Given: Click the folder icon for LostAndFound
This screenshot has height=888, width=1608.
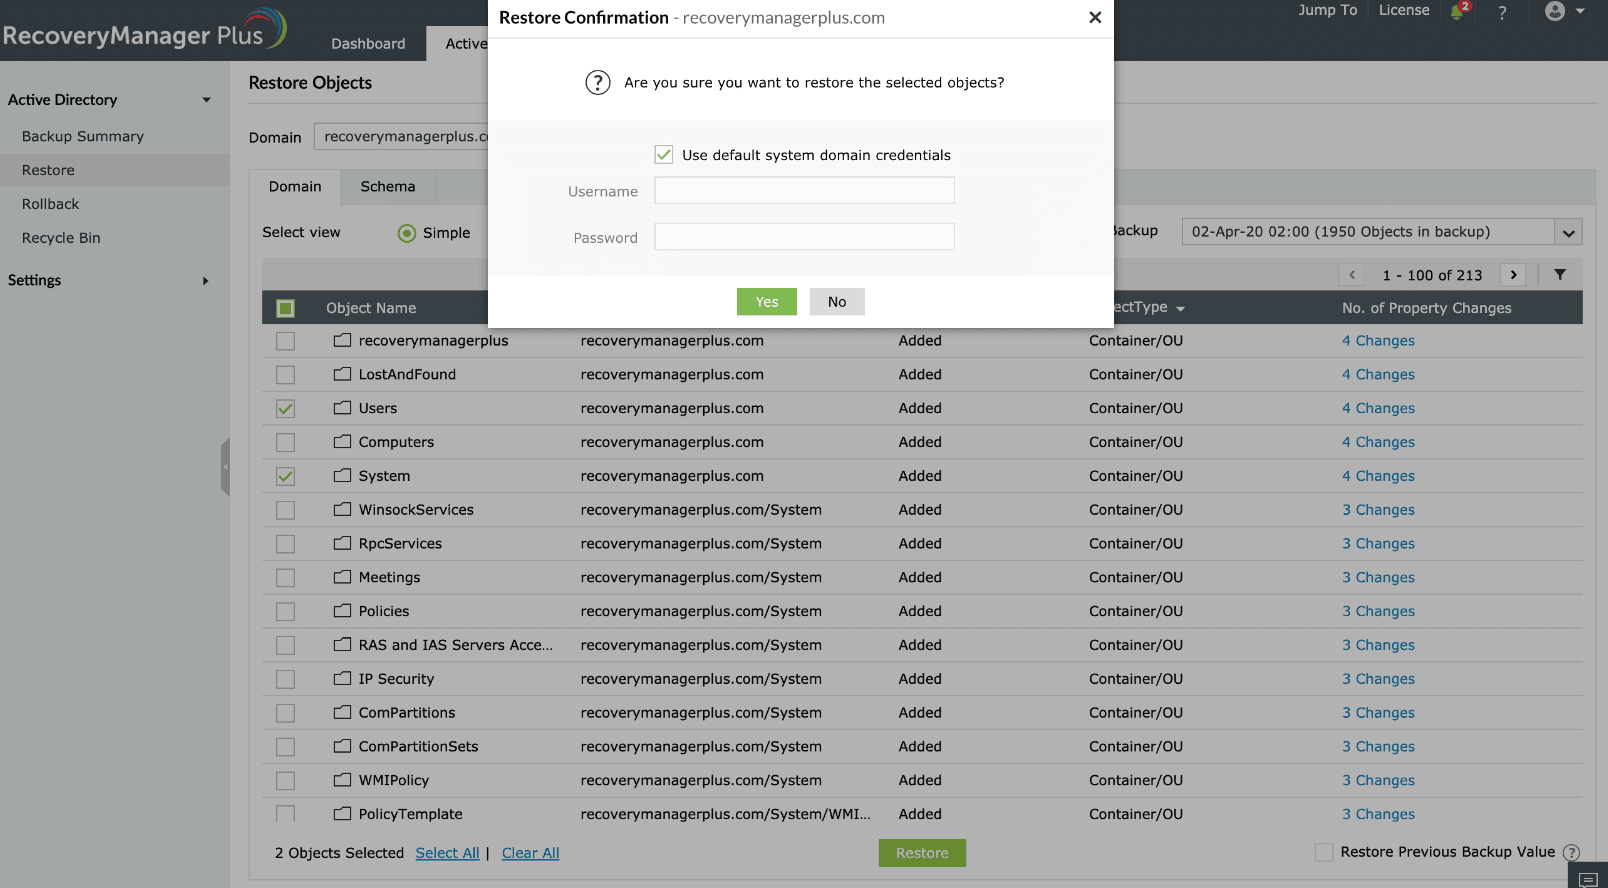Looking at the screenshot, I should 342,374.
